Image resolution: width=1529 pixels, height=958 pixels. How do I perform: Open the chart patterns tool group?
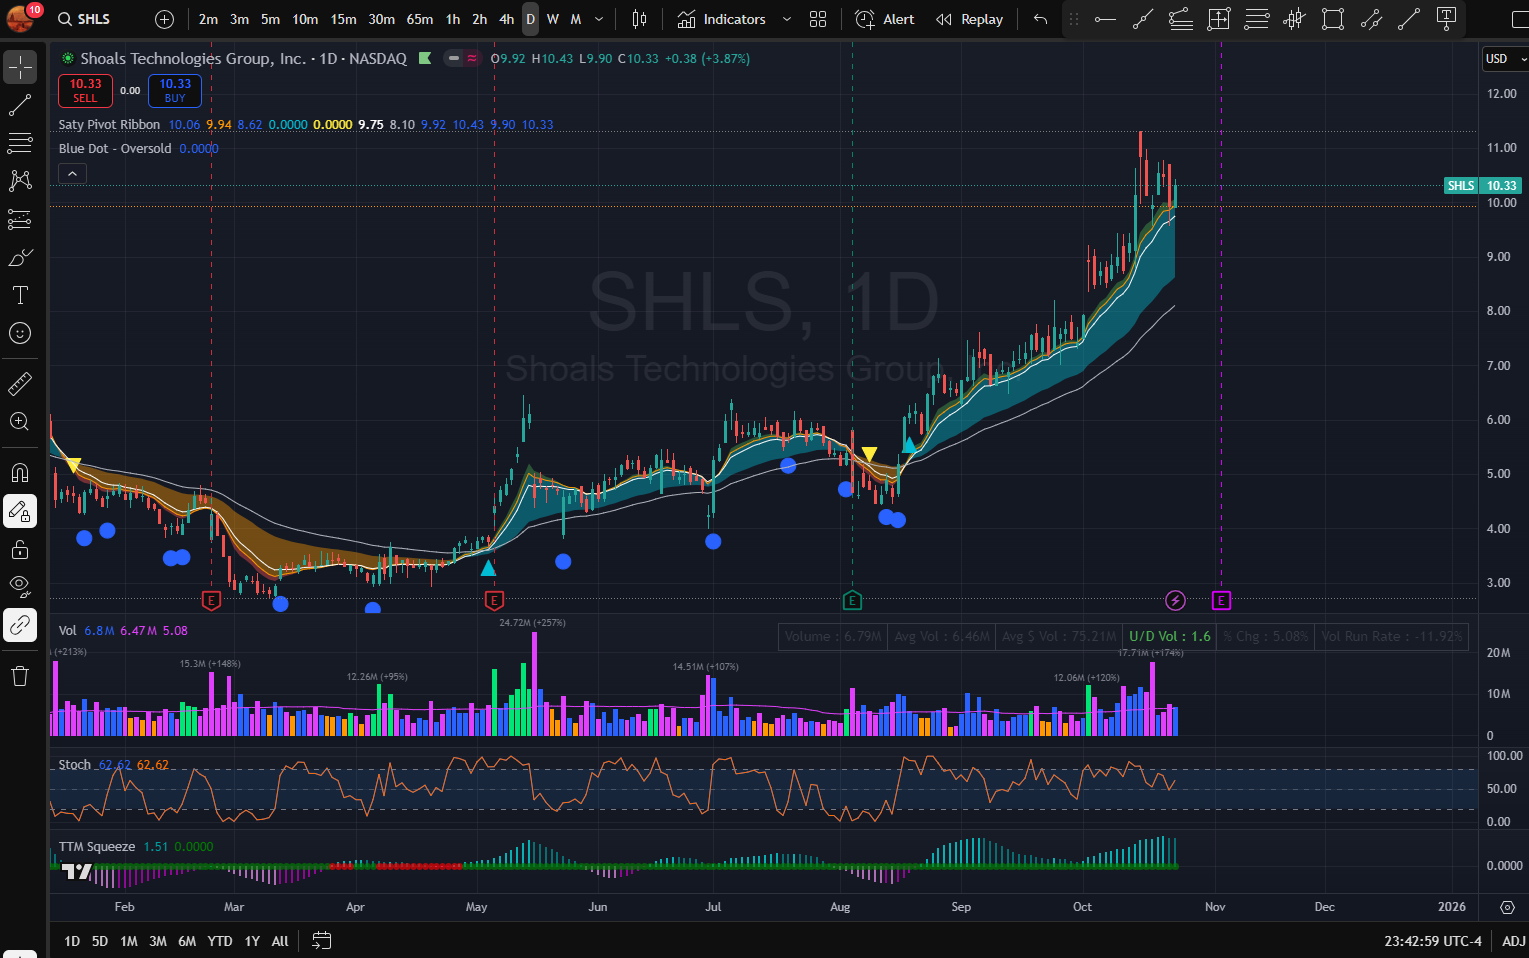20,181
